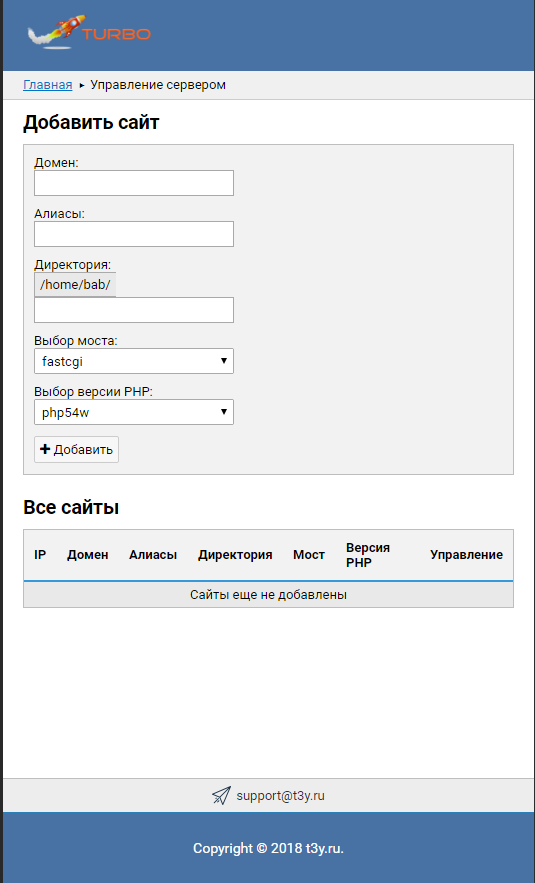Click the Добавить button
The height and width of the screenshot is (883, 535).
point(77,449)
